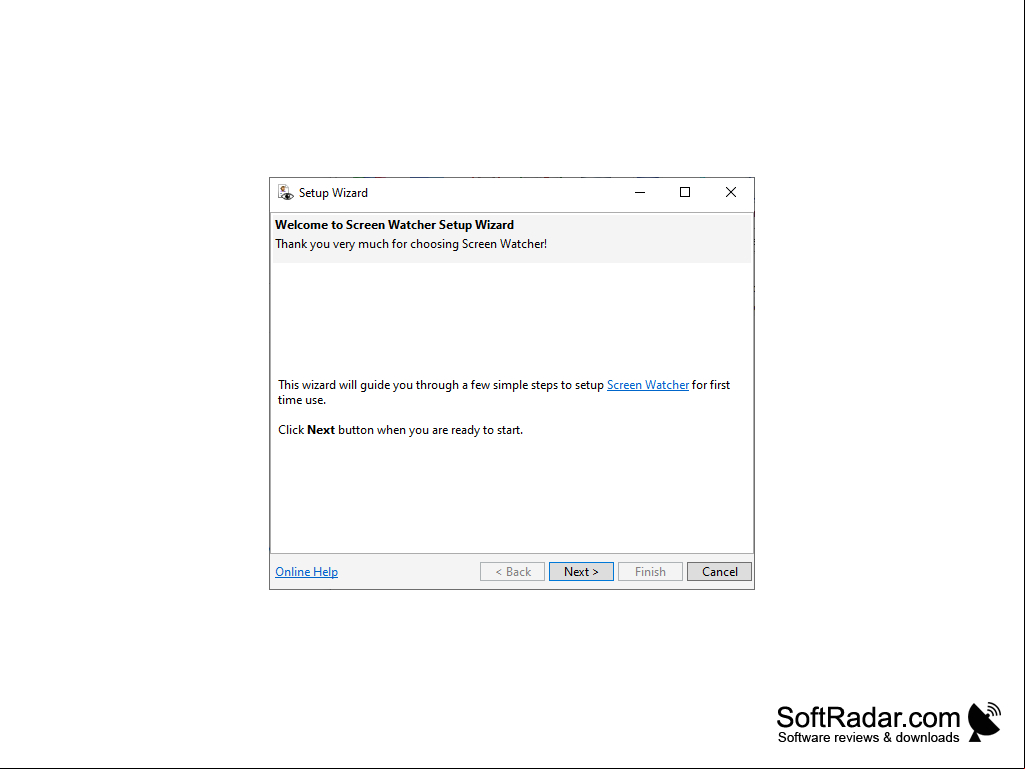
Task: Follow the Screen Watcher hyperlink
Action: point(648,384)
